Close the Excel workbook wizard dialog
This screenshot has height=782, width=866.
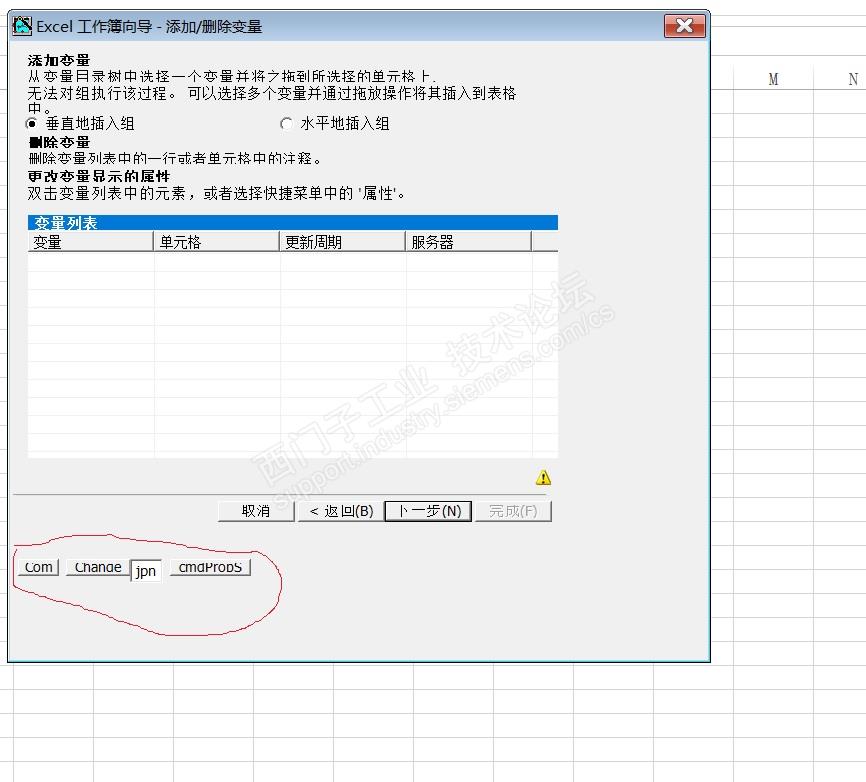click(x=684, y=26)
